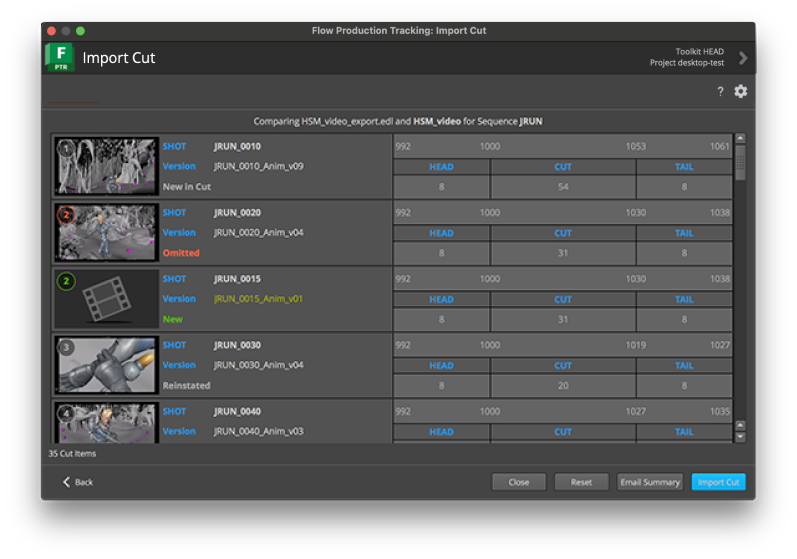Click the CUT value 54 for JRUN_0010
This screenshot has height=559, width=797.
pos(563,187)
